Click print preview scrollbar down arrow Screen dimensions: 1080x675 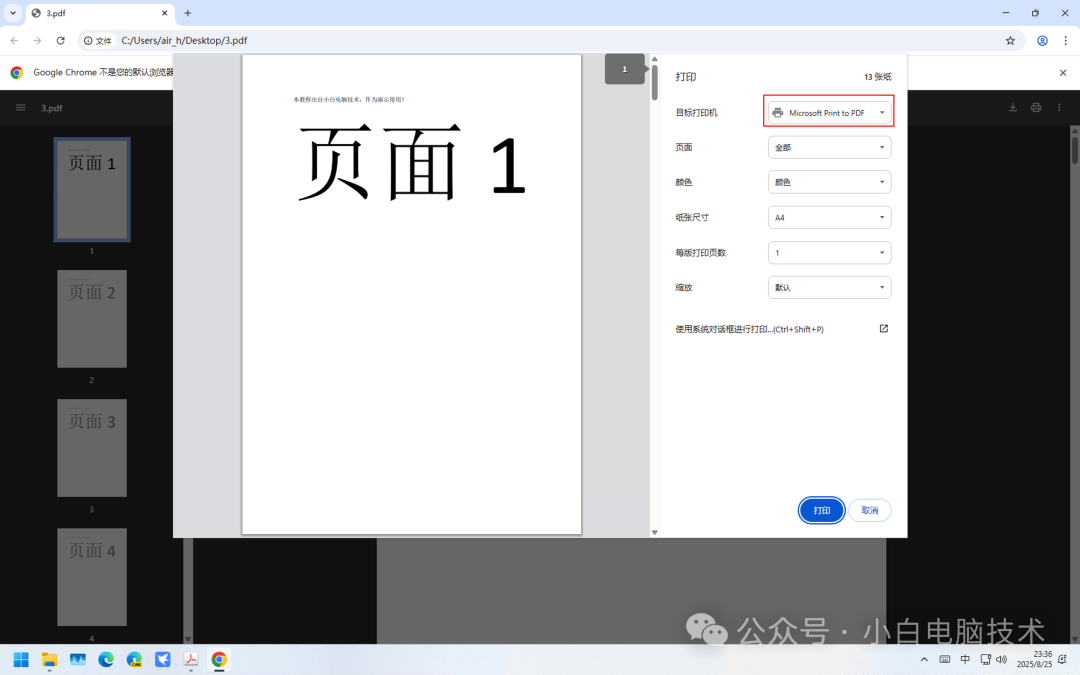click(654, 532)
